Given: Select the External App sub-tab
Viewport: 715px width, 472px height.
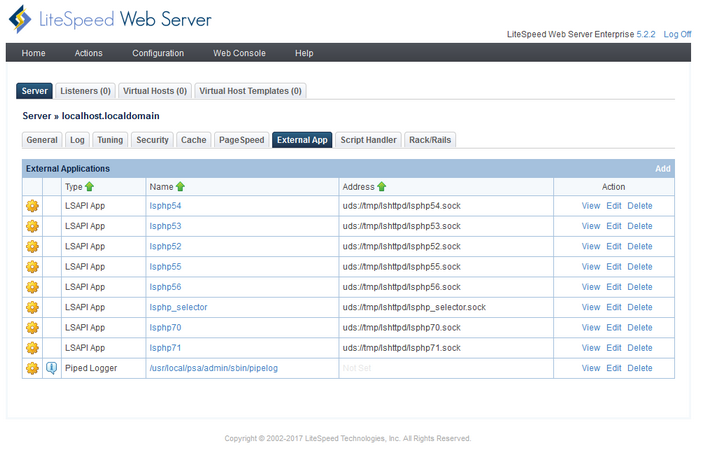Looking at the screenshot, I should pyautogui.click(x=302, y=140).
